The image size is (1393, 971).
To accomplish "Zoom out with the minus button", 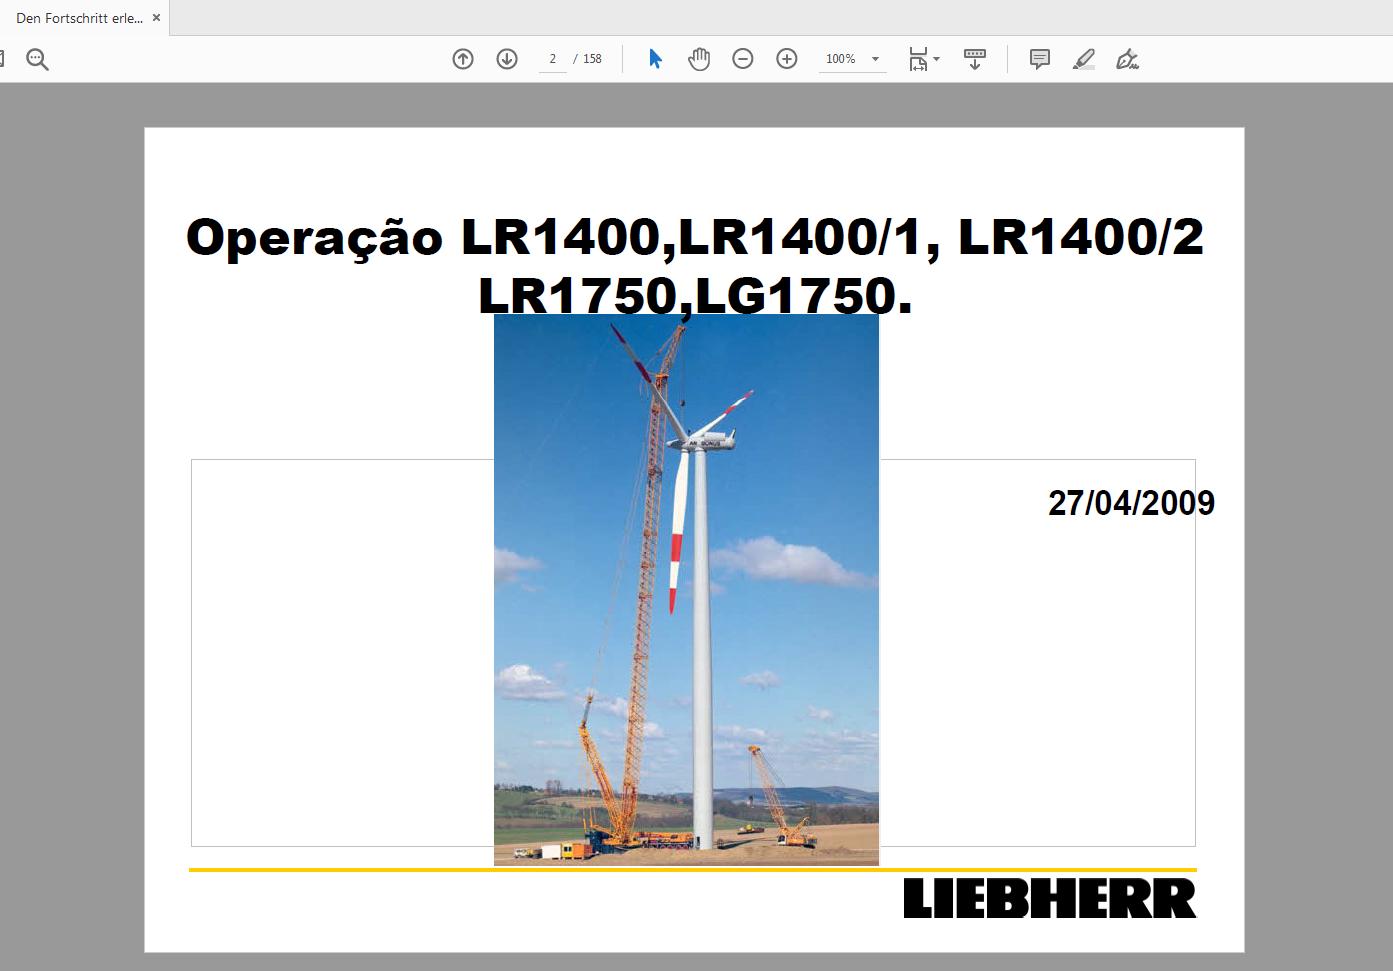I will (x=743, y=59).
